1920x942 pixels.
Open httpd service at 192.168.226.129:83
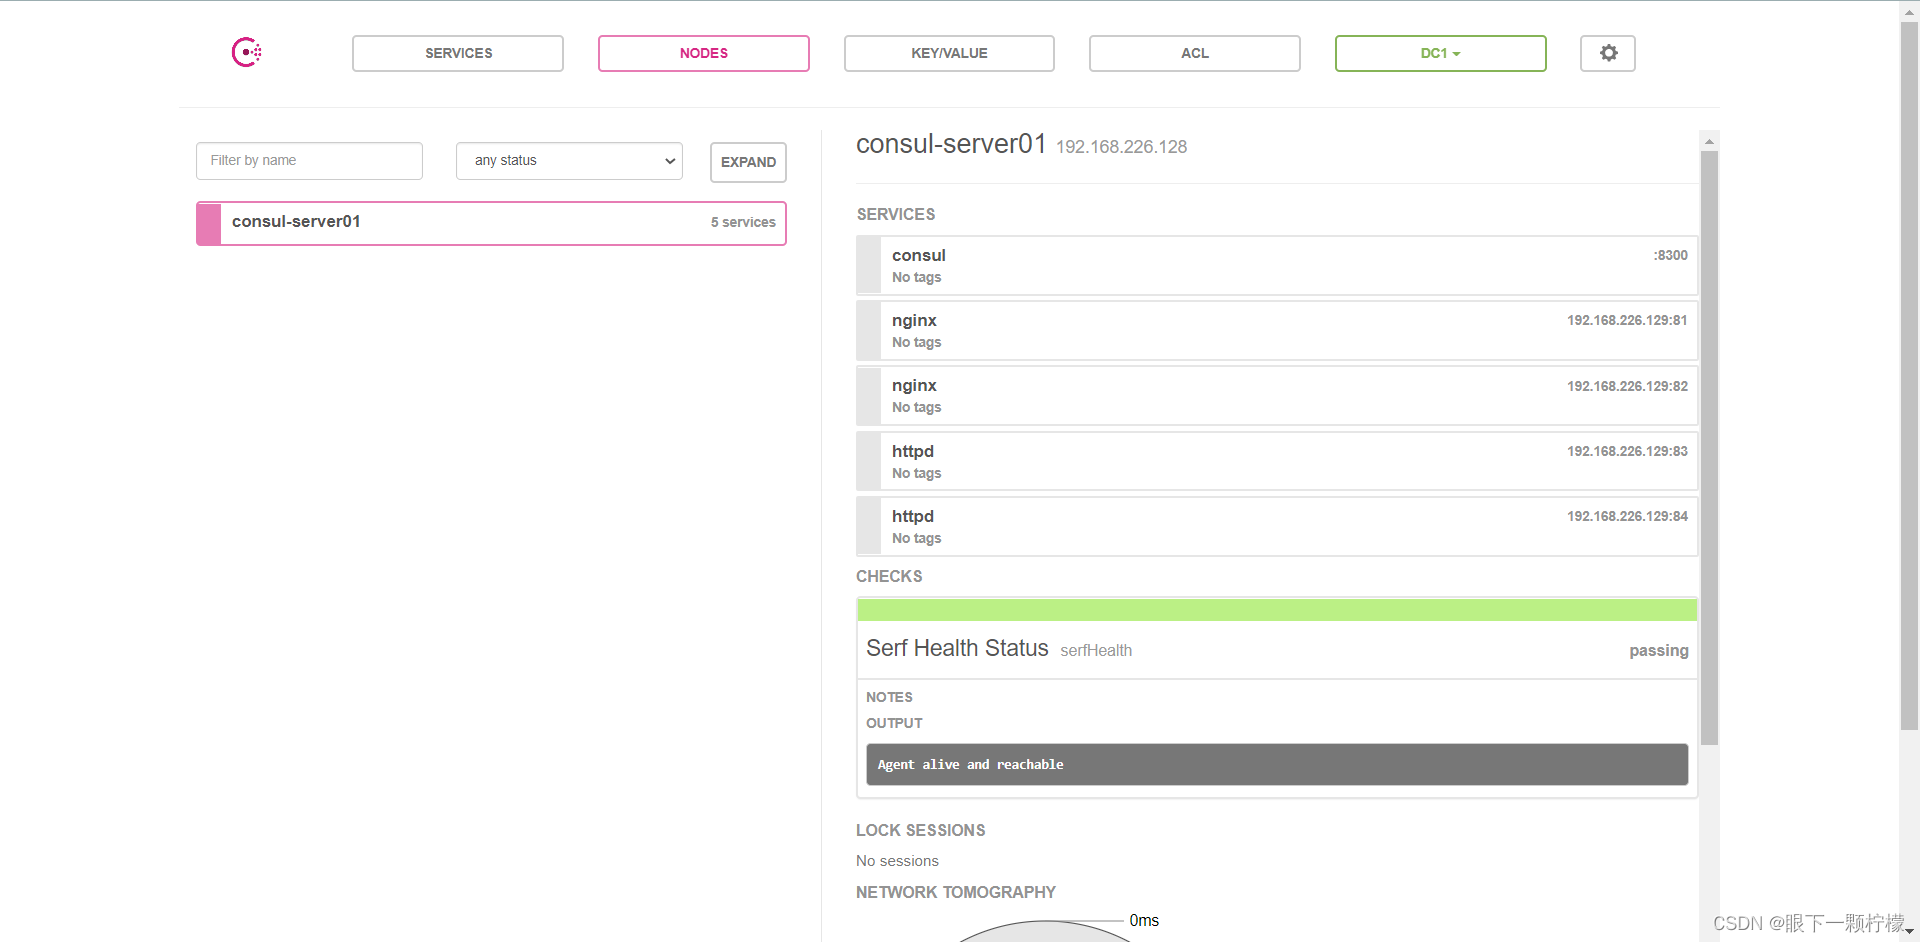pos(1277,461)
